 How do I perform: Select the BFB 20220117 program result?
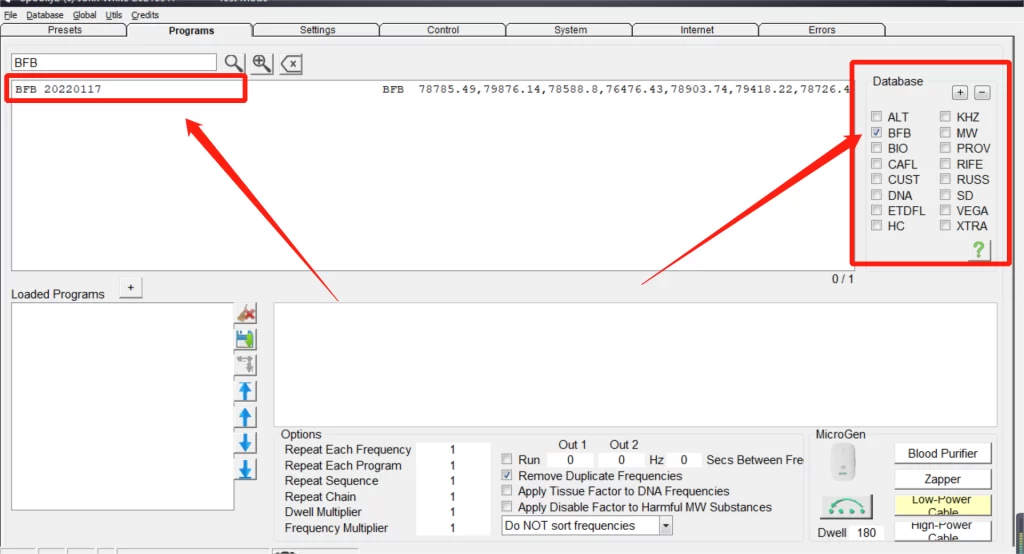point(58,89)
